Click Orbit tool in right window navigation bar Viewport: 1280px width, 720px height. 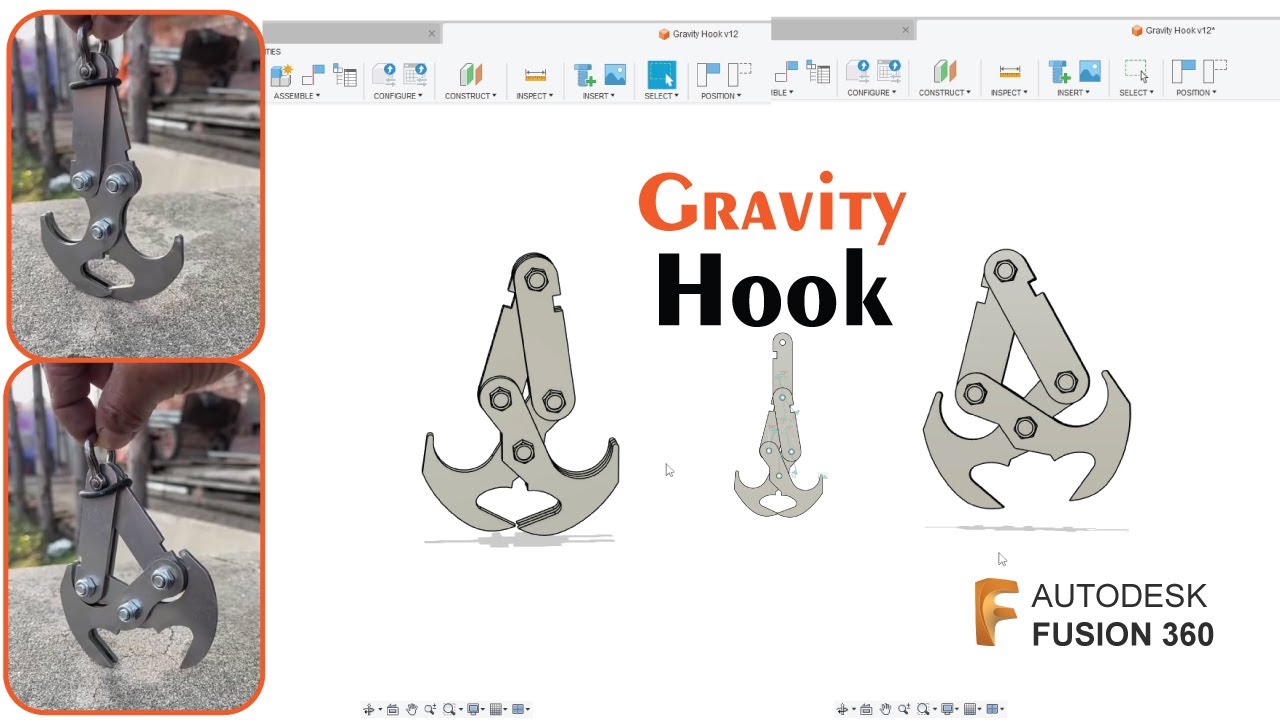842,709
